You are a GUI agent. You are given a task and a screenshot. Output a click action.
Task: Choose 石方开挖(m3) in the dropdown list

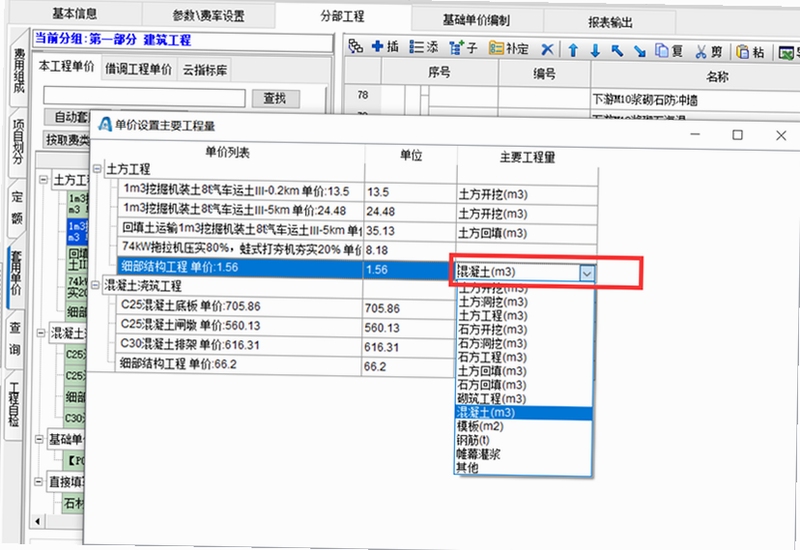pos(523,329)
